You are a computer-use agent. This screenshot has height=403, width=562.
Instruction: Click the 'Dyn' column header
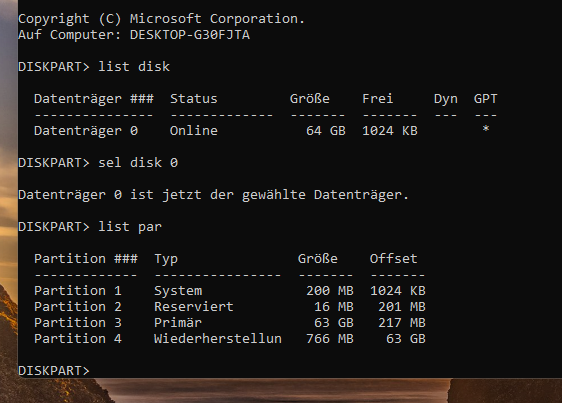pos(446,99)
